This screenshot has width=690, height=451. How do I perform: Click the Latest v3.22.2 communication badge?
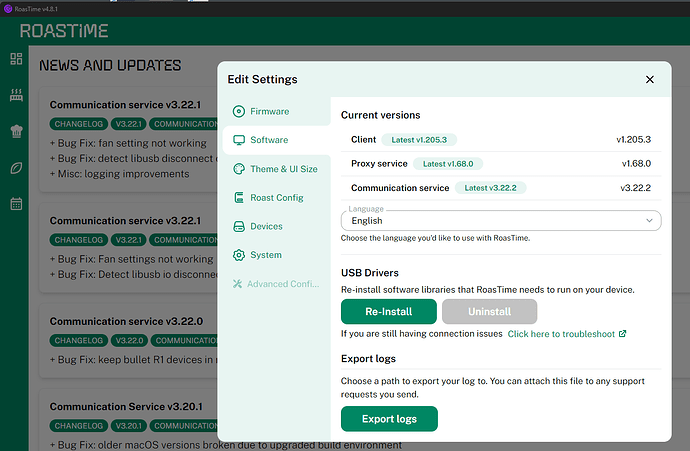tap(490, 188)
